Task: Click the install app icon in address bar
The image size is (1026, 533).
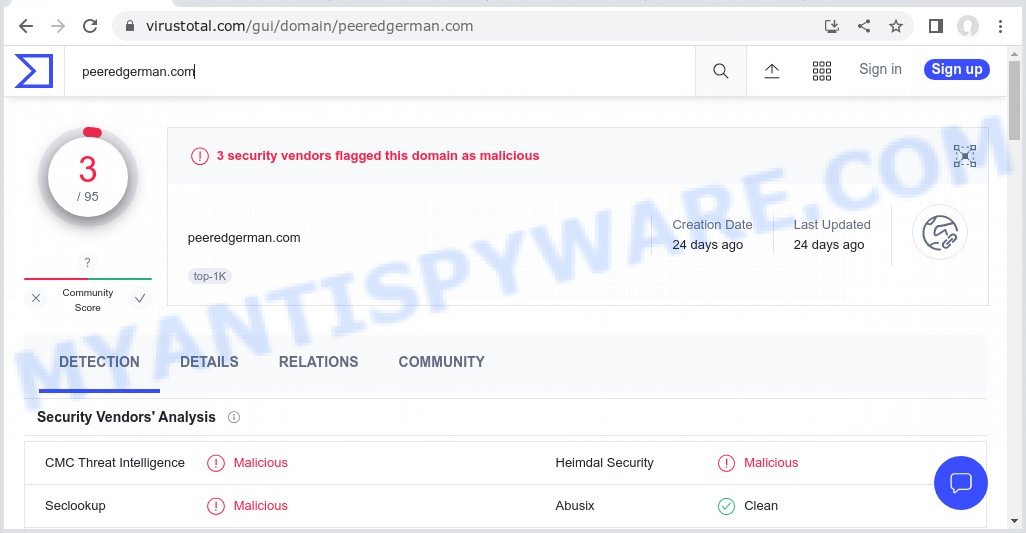Action: coord(832,26)
